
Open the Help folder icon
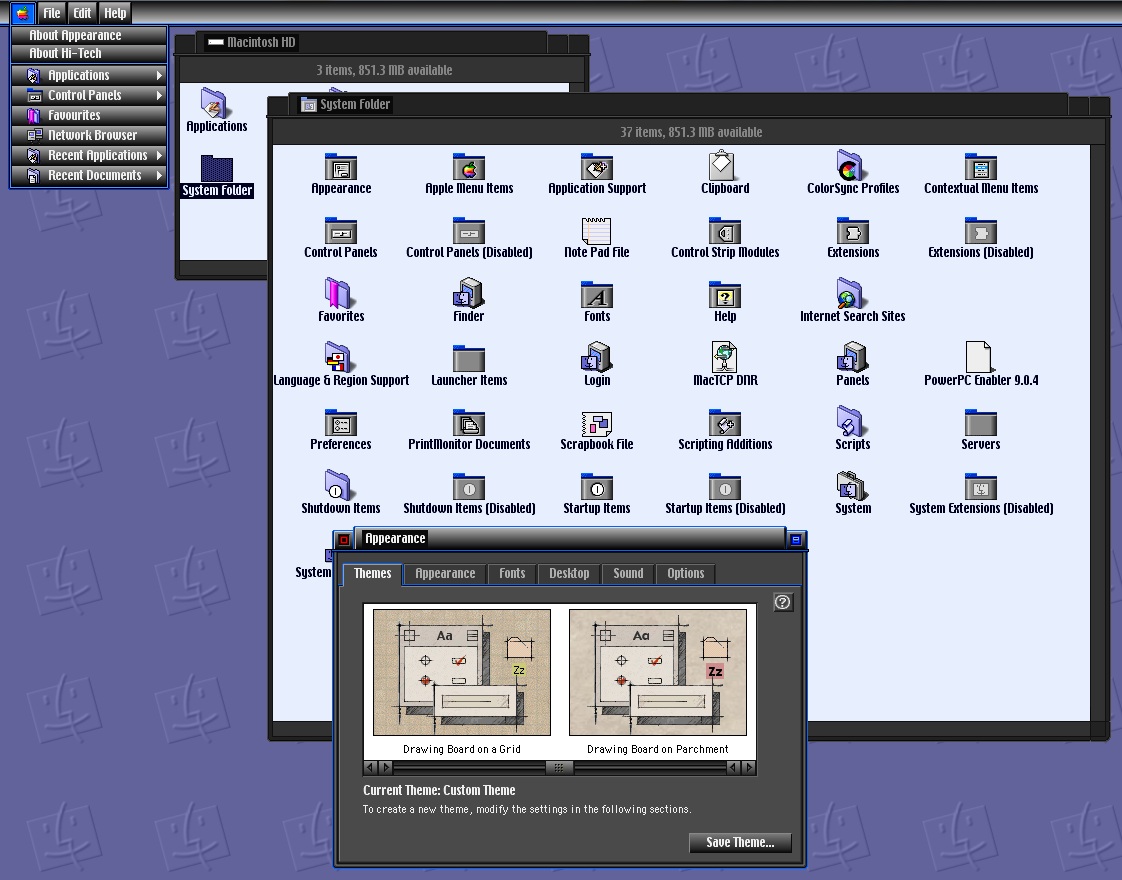tap(725, 295)
